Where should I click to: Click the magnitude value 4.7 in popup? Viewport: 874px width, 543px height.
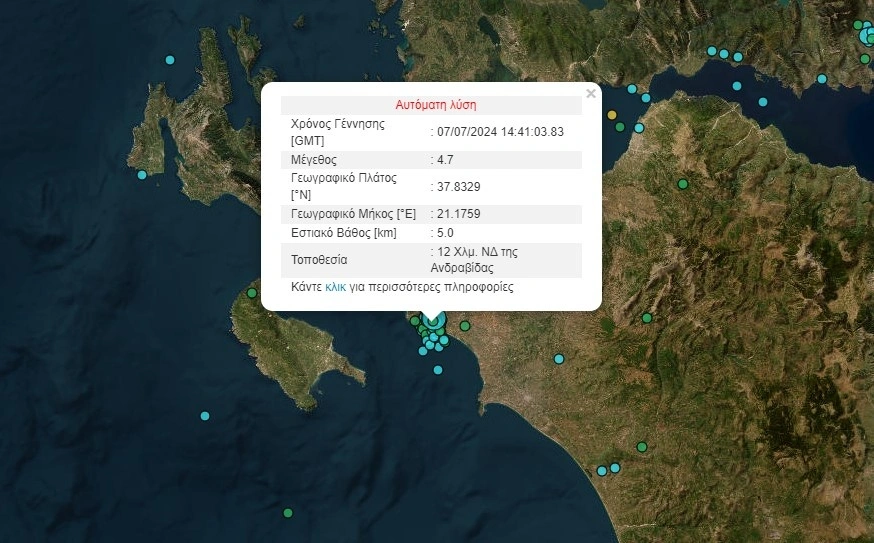[x=445, y=159]
